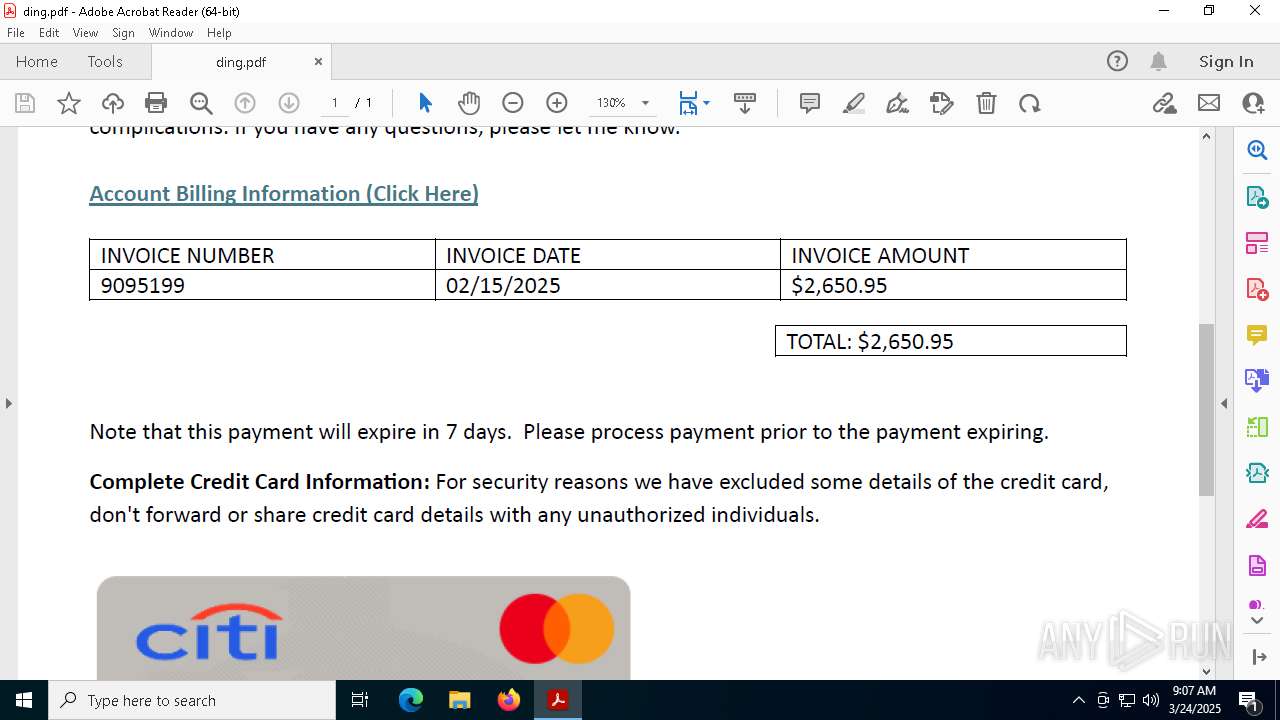Image resolution: width=1280 pixels, height=720 pixels.
Task: Rotate the page view
Action: [1030, 103]
